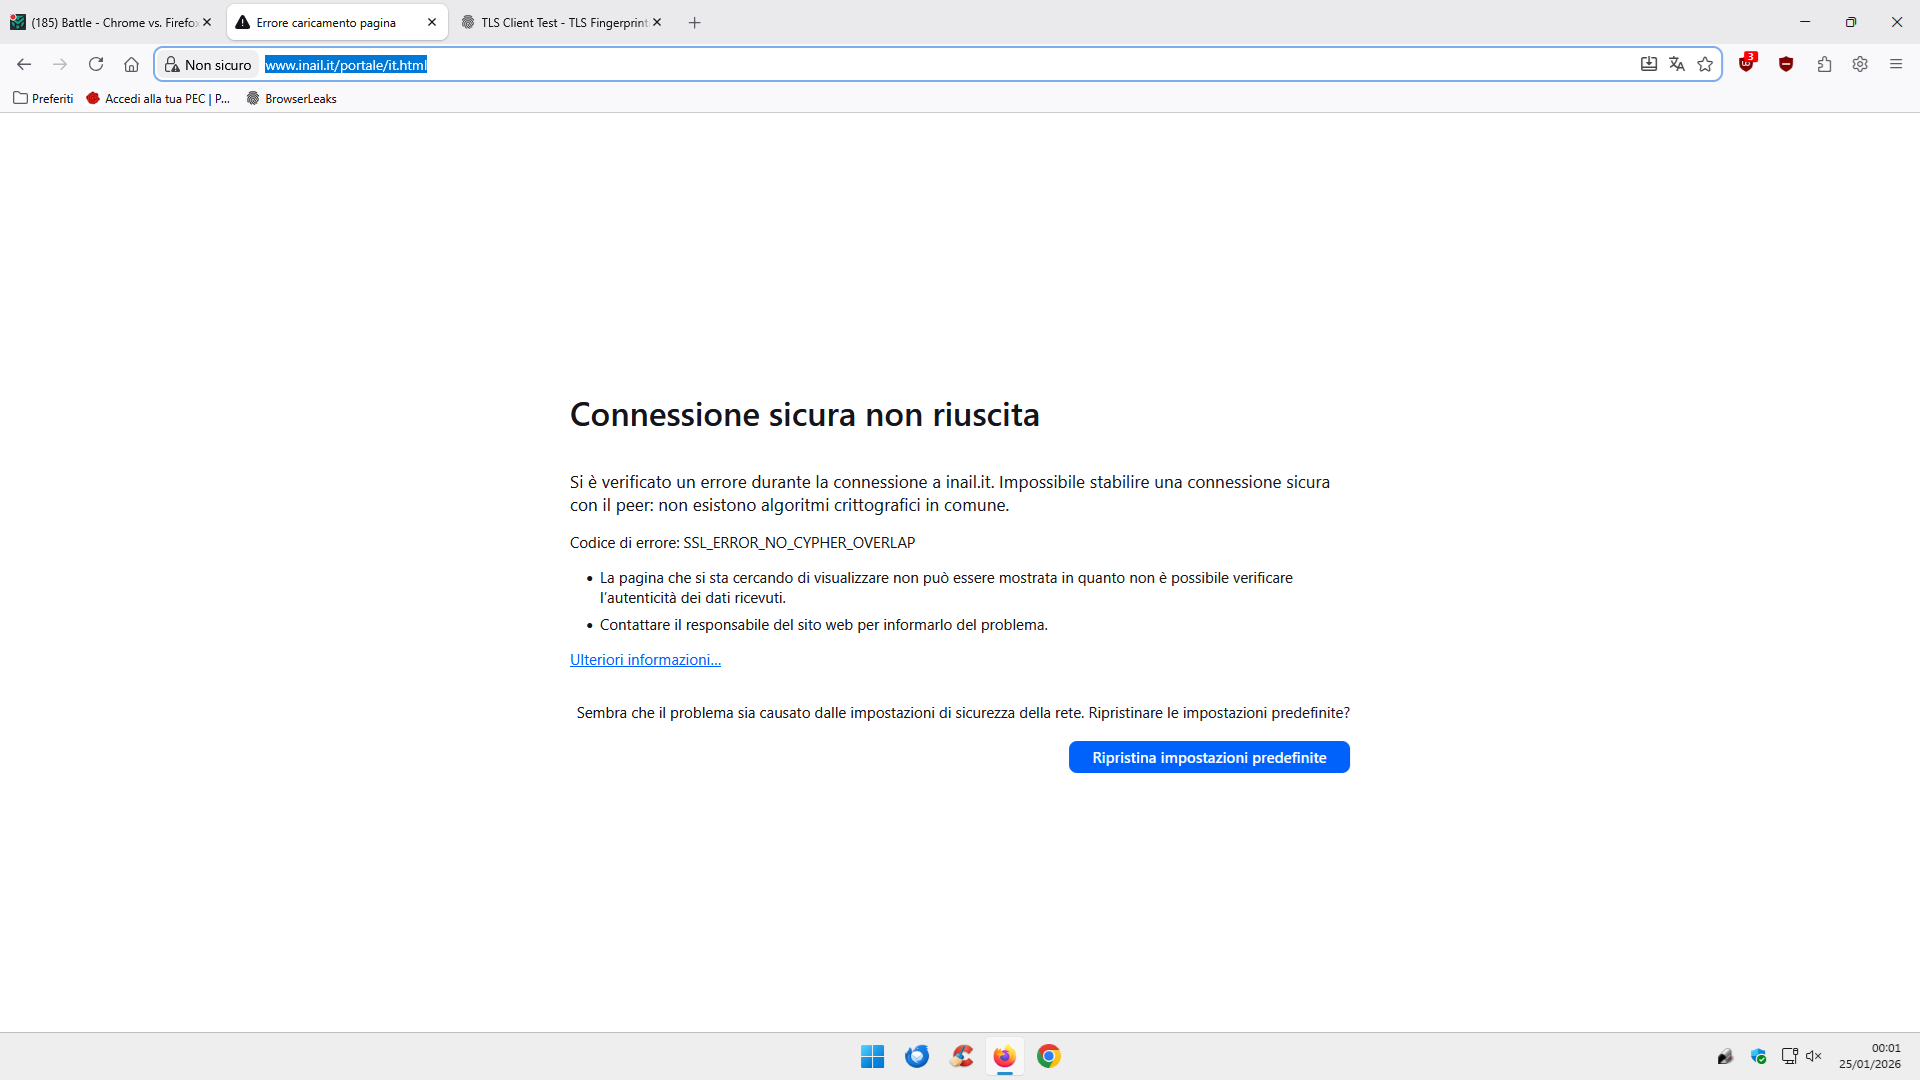Open the Windows Security tray icon

tap(1758, 1056)
